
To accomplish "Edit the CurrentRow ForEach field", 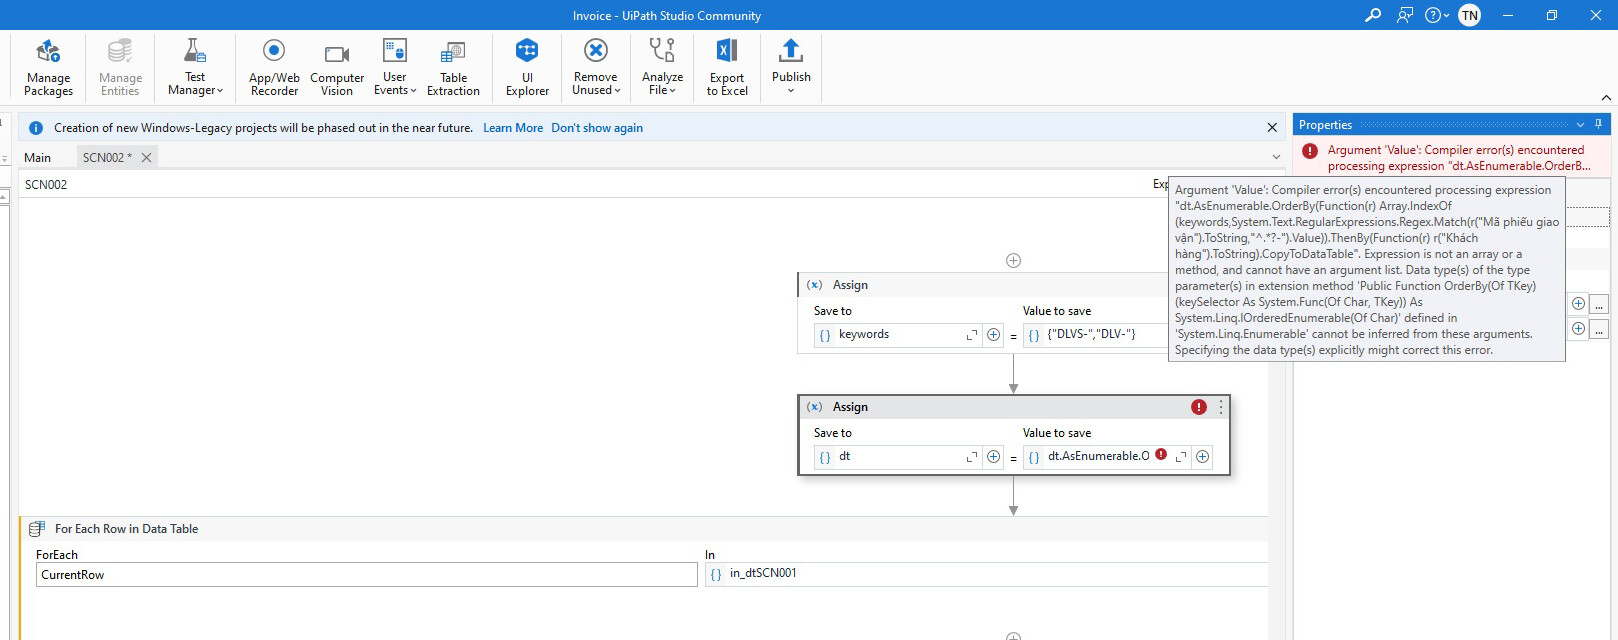I will 366,575.
